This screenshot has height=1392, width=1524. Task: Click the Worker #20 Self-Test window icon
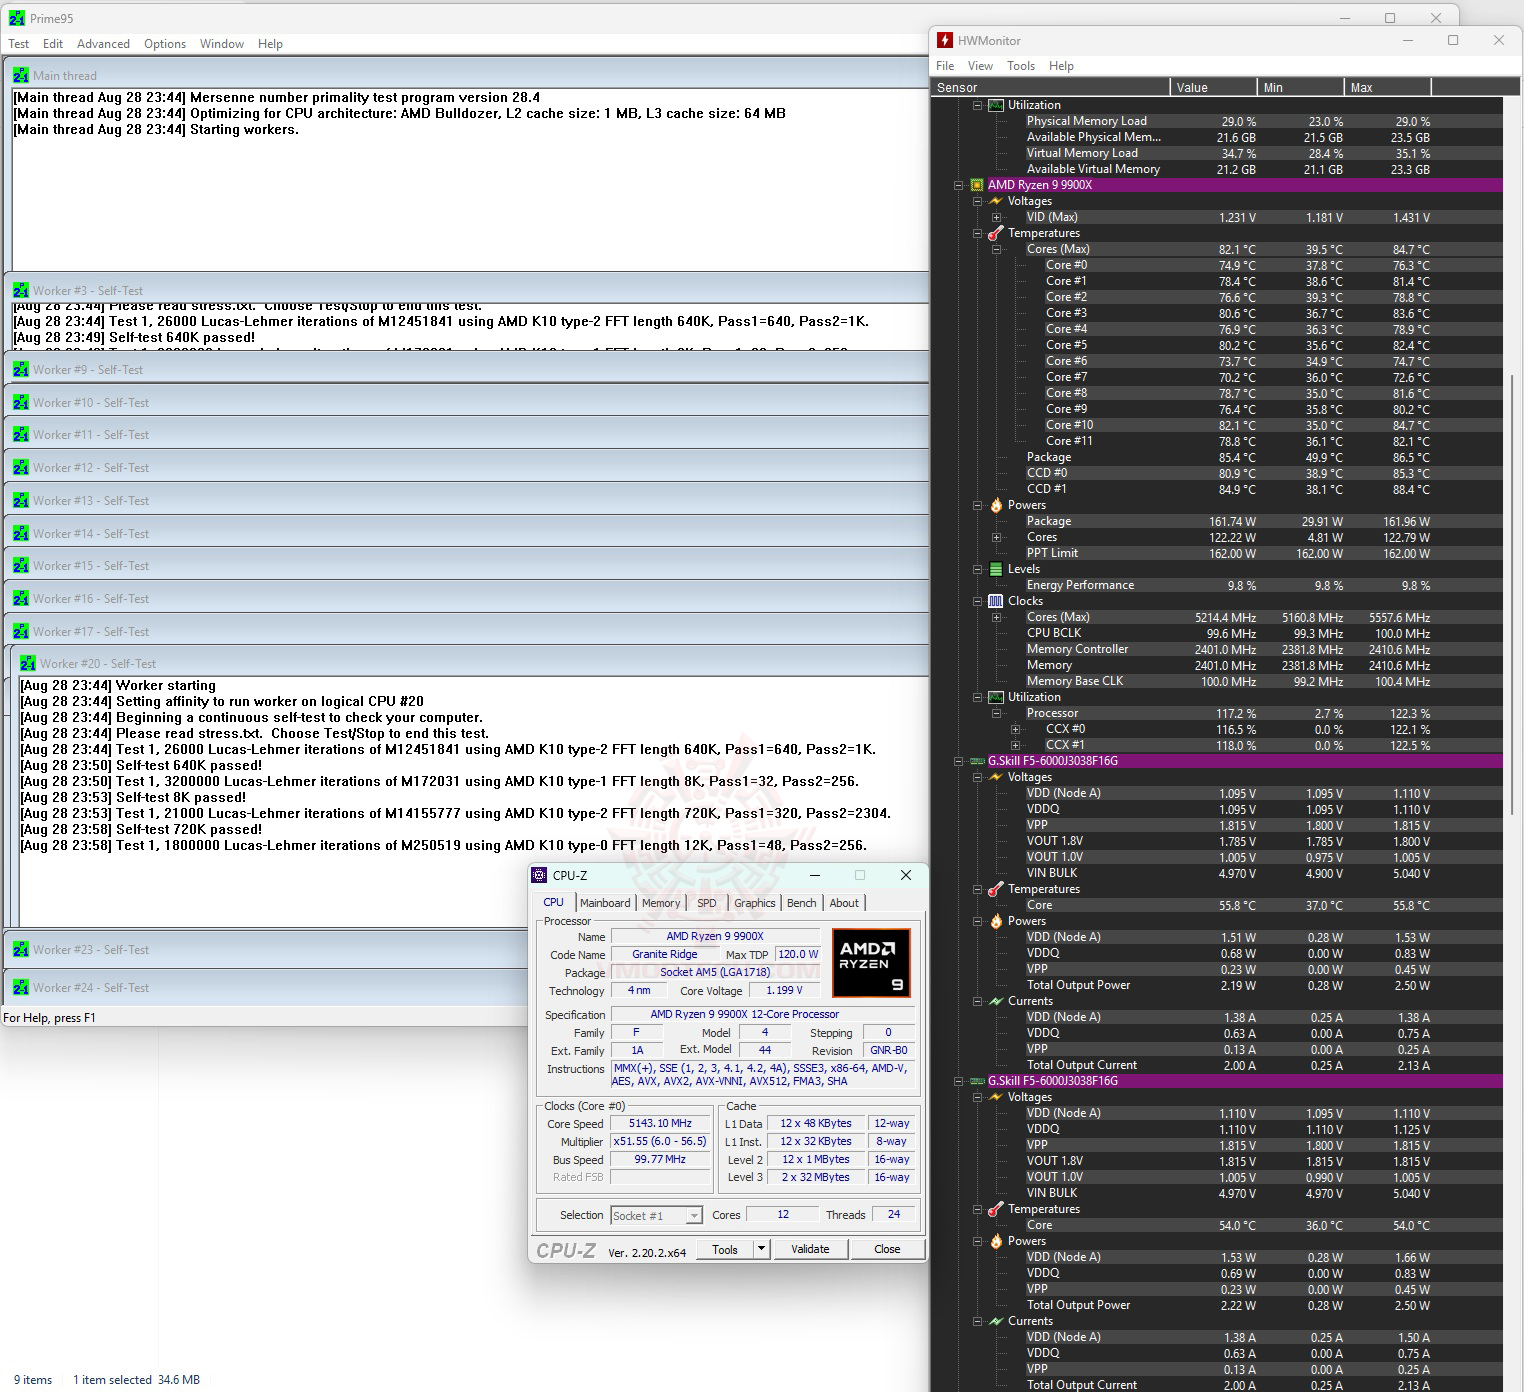point(28,663)
